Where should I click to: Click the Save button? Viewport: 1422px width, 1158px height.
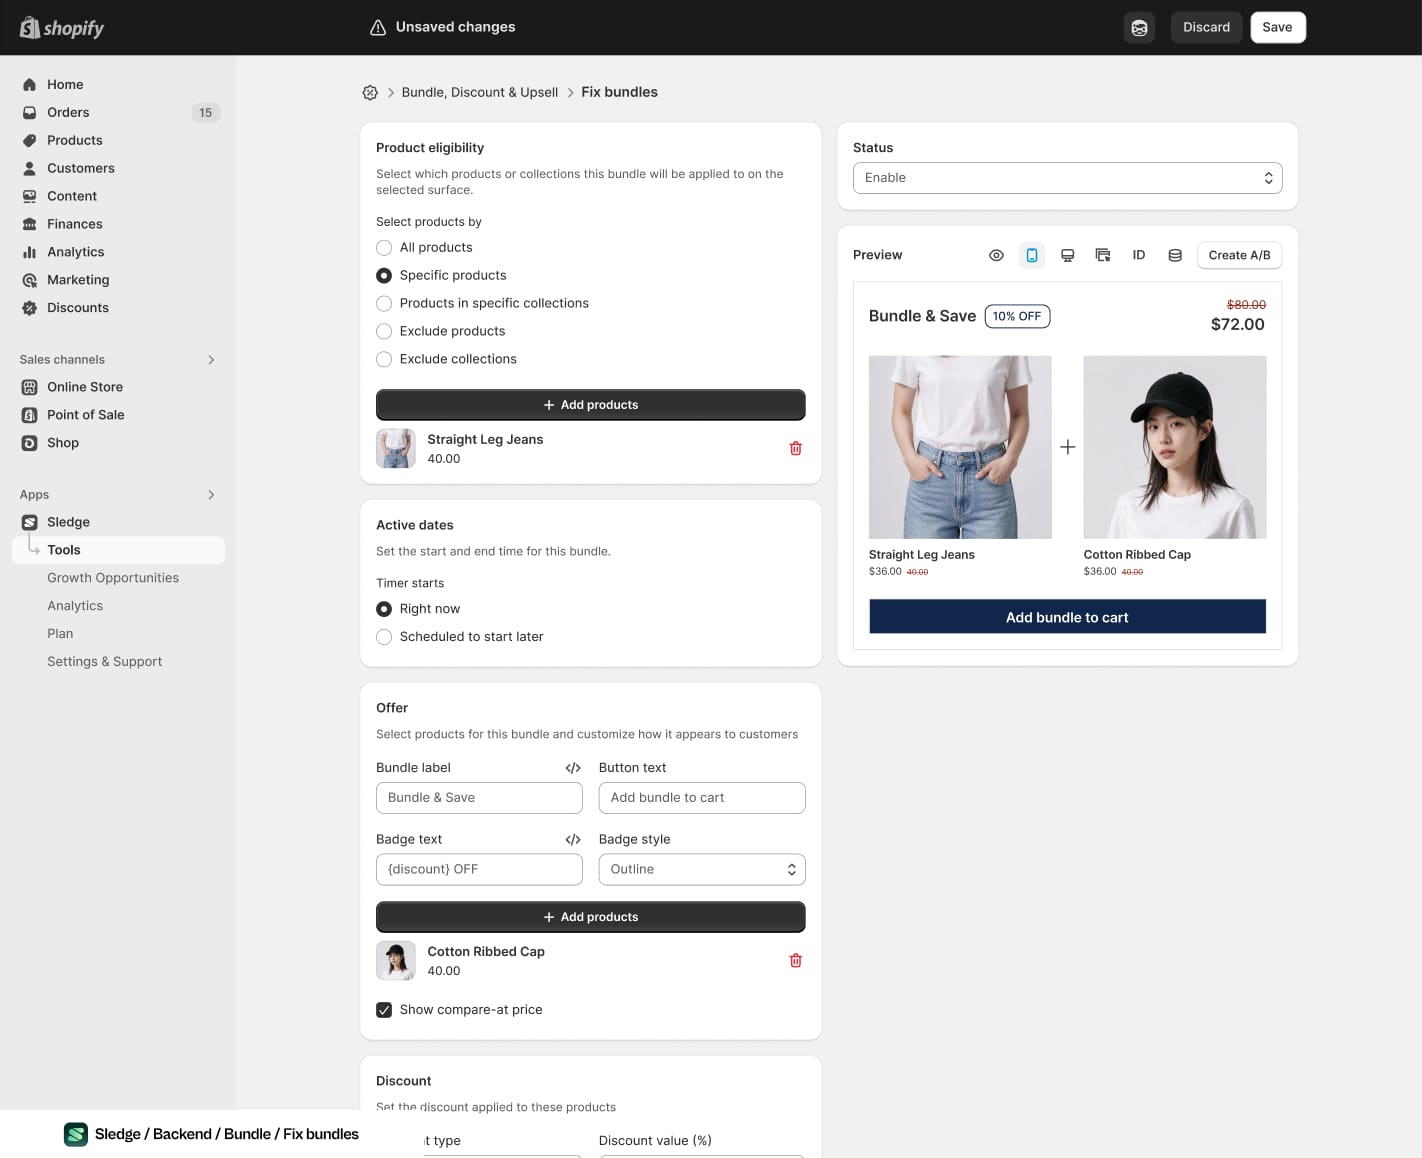click(x=1278, y=28)
